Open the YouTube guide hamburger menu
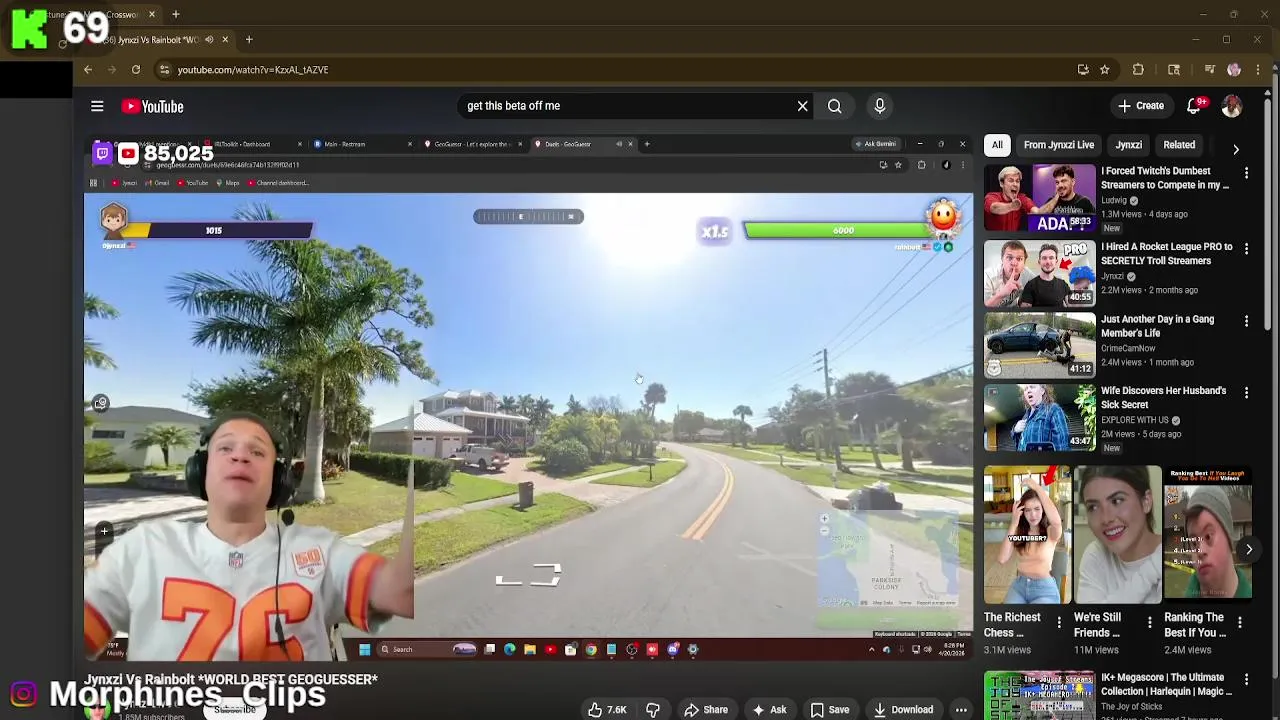 coord(97,106)
